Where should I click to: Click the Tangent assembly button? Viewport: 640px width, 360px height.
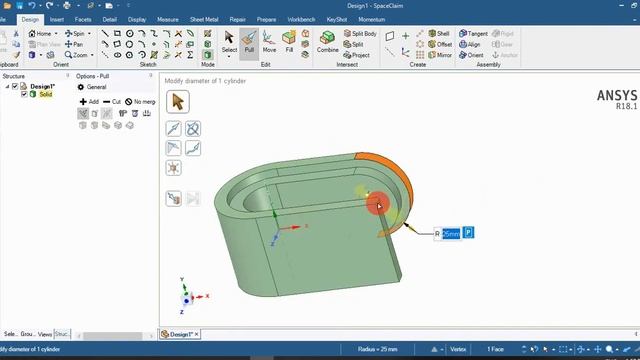[473, 33]
